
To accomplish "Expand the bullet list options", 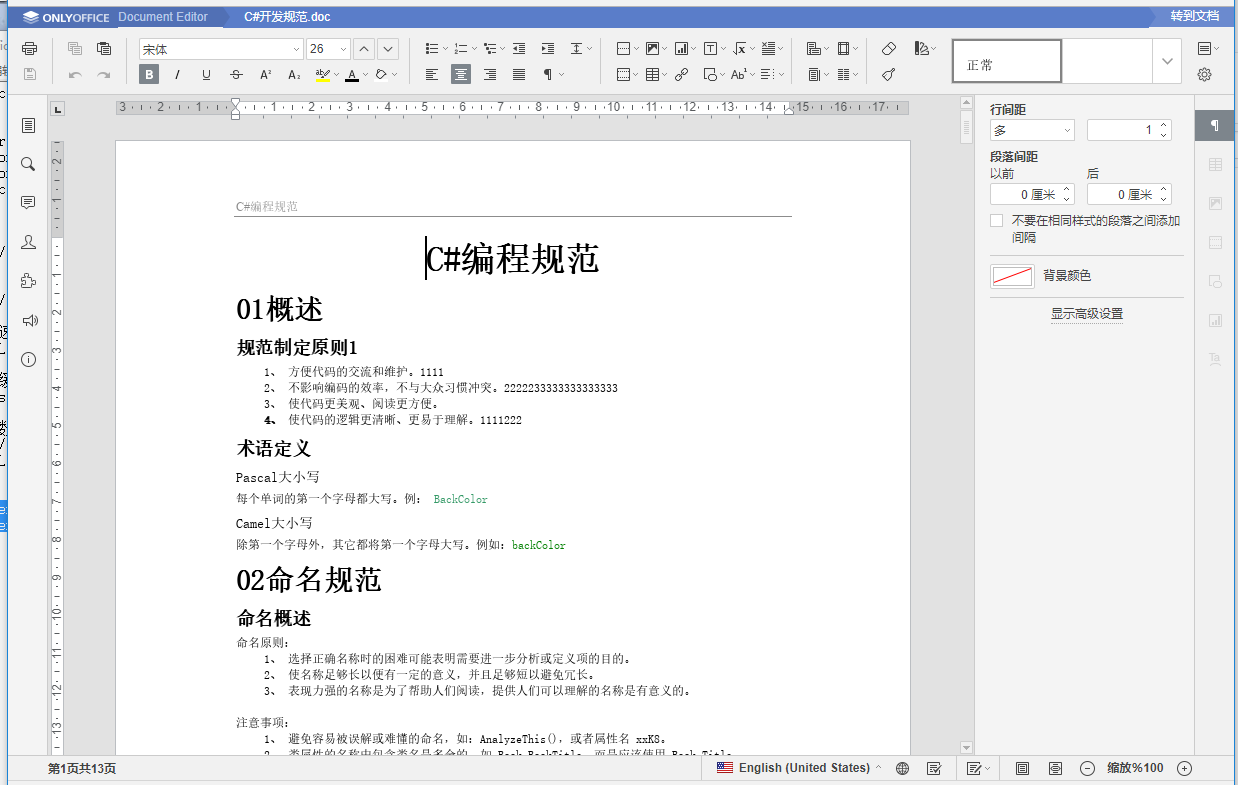I will tap(444, 49).
